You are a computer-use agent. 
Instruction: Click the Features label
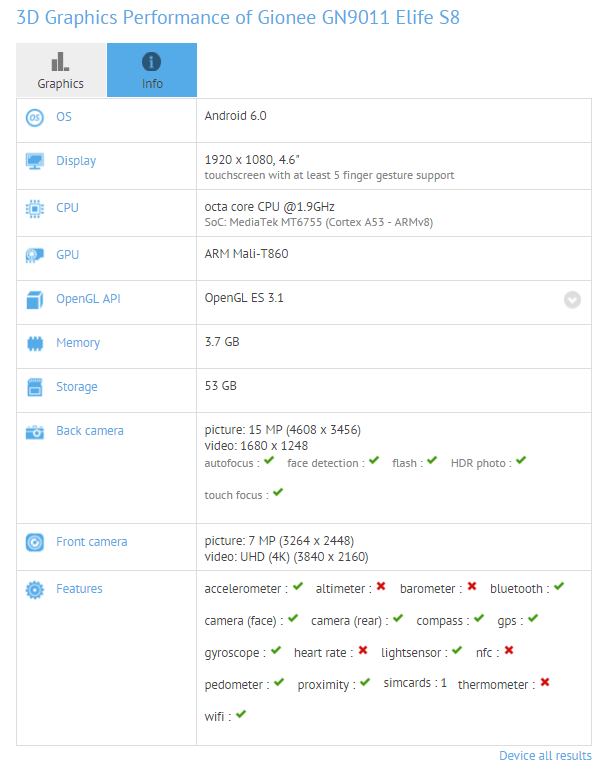click(x=79, y=589)
